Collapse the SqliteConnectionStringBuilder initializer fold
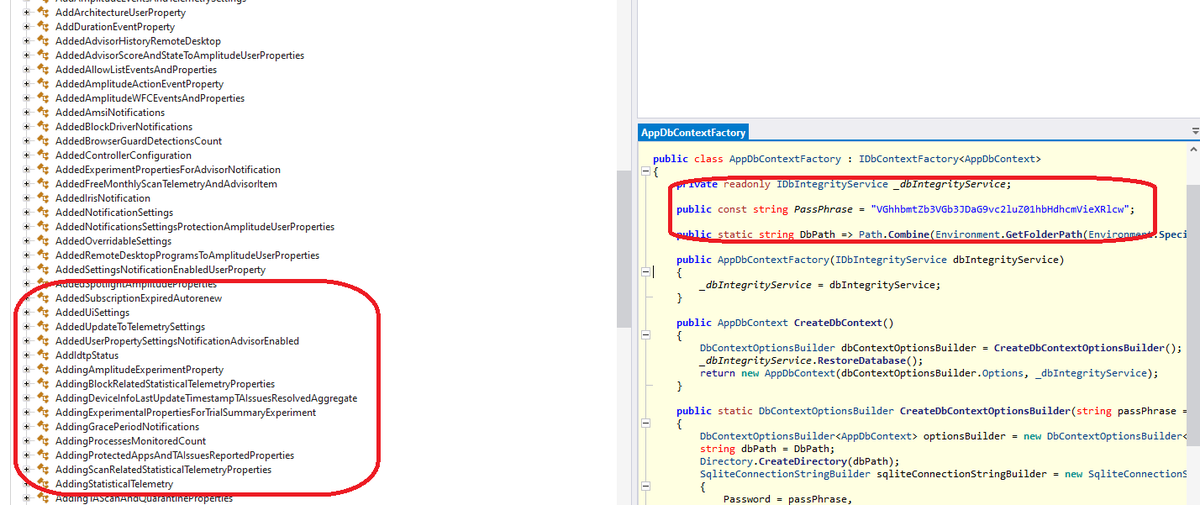This screenshot has height=505, width=1200. pyautogui.click(x=645, y=487)
